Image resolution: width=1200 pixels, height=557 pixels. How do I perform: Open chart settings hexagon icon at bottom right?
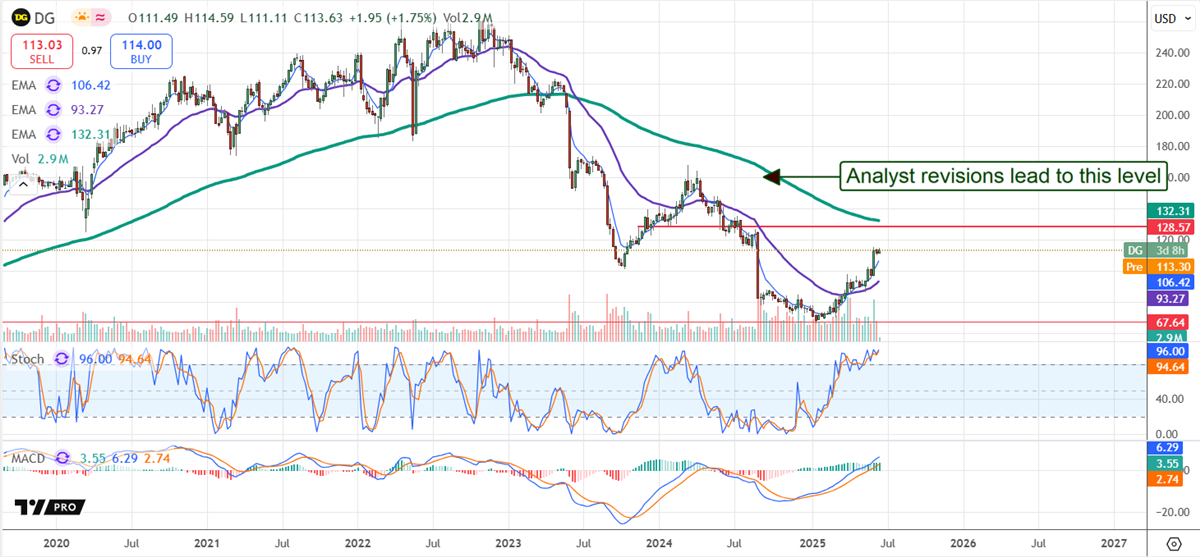(x=1174, y=542)
